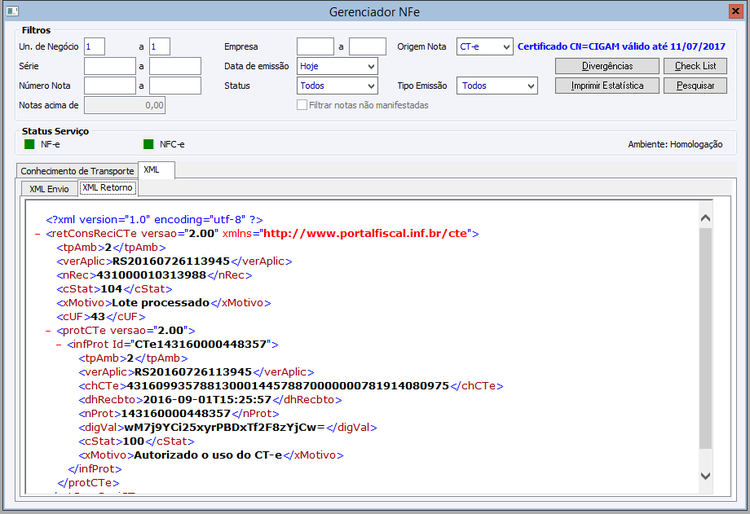The height and width of the screenshot is (514, 750).
Task: Click the first verAplic value RS20160726113945
Action: pos(171,262)
